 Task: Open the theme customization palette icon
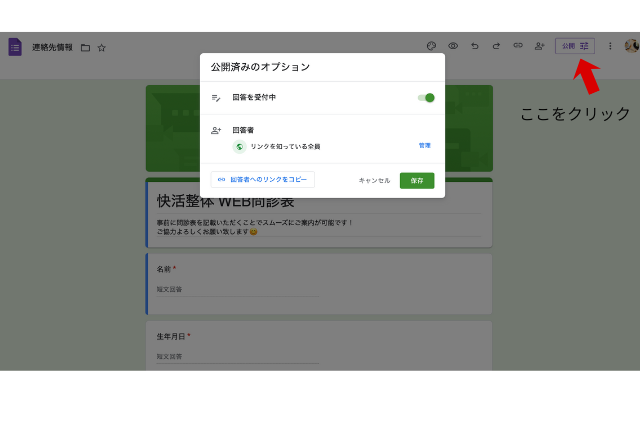(431, 46)
